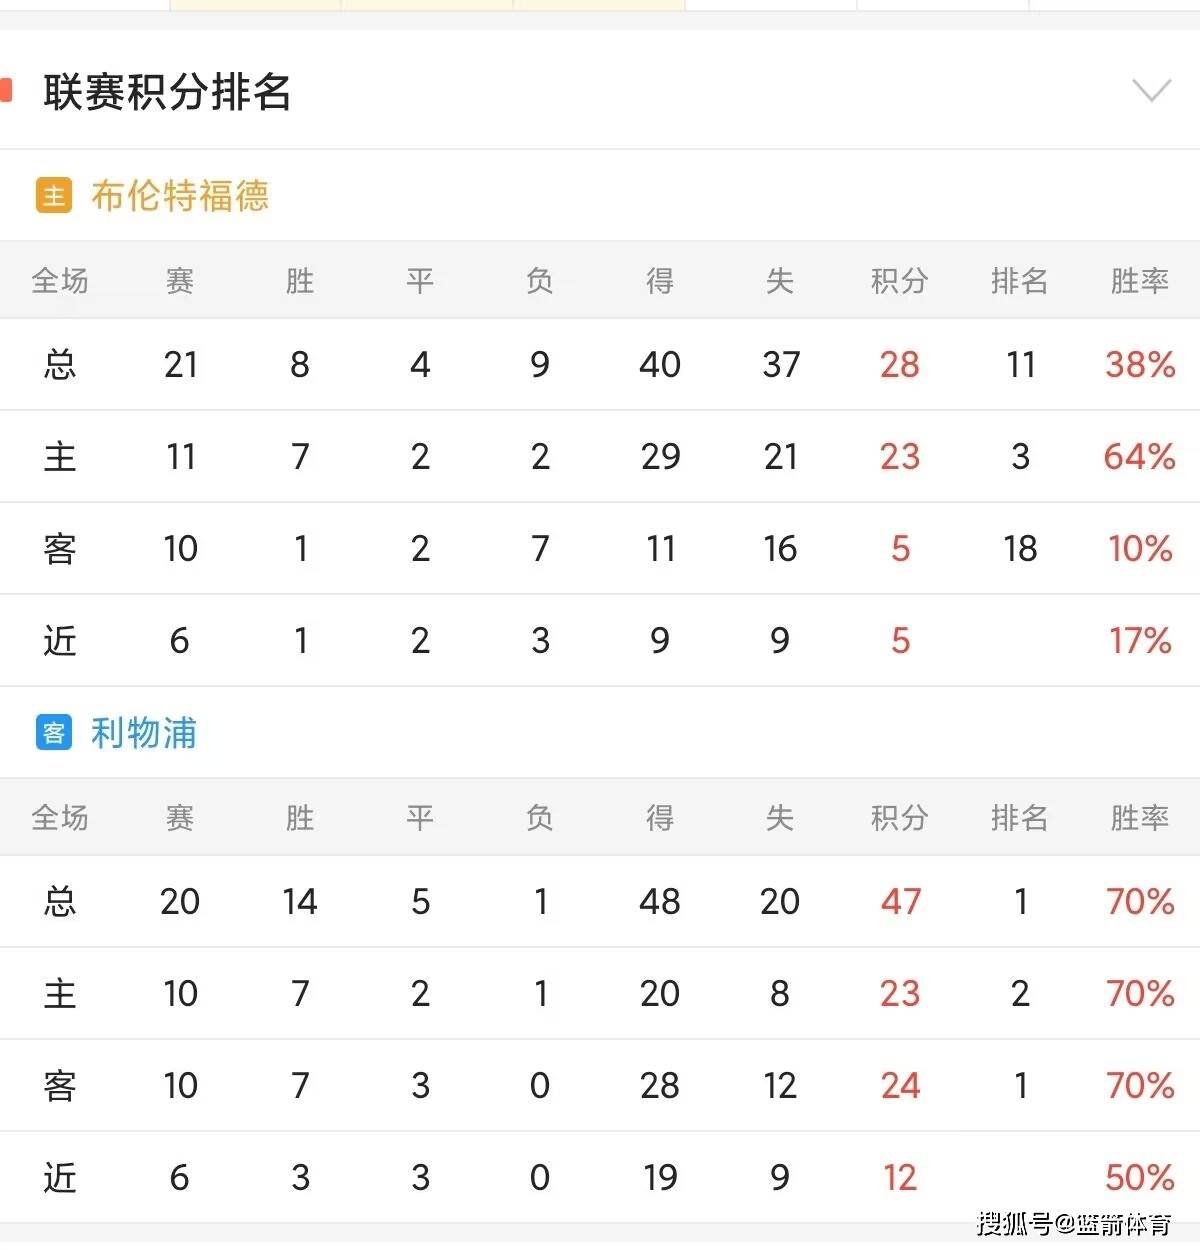The image size is (1200, 1250).
Task: Switch to the 联赛积分排名 section tab
Action: [x=167, y=93]
